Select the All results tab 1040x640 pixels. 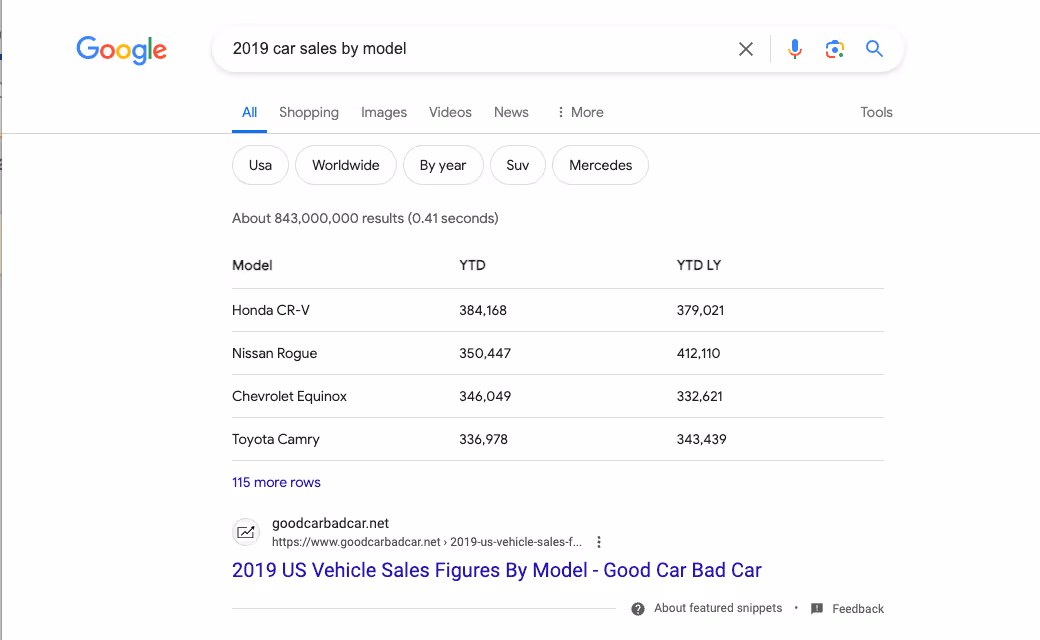tap(249, 112)
